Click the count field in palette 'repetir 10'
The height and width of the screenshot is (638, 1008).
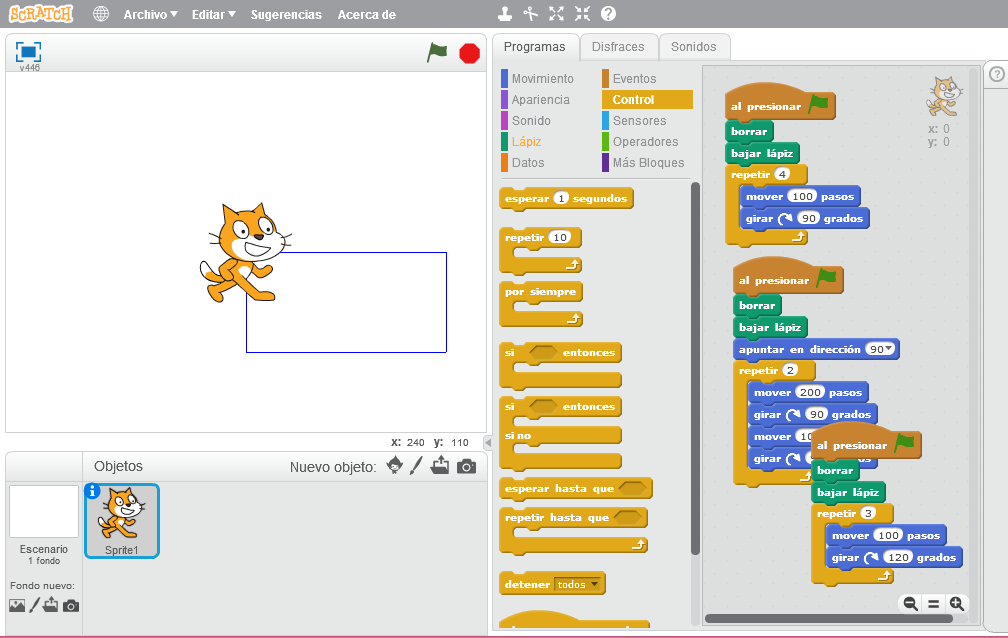click(560, 237)
